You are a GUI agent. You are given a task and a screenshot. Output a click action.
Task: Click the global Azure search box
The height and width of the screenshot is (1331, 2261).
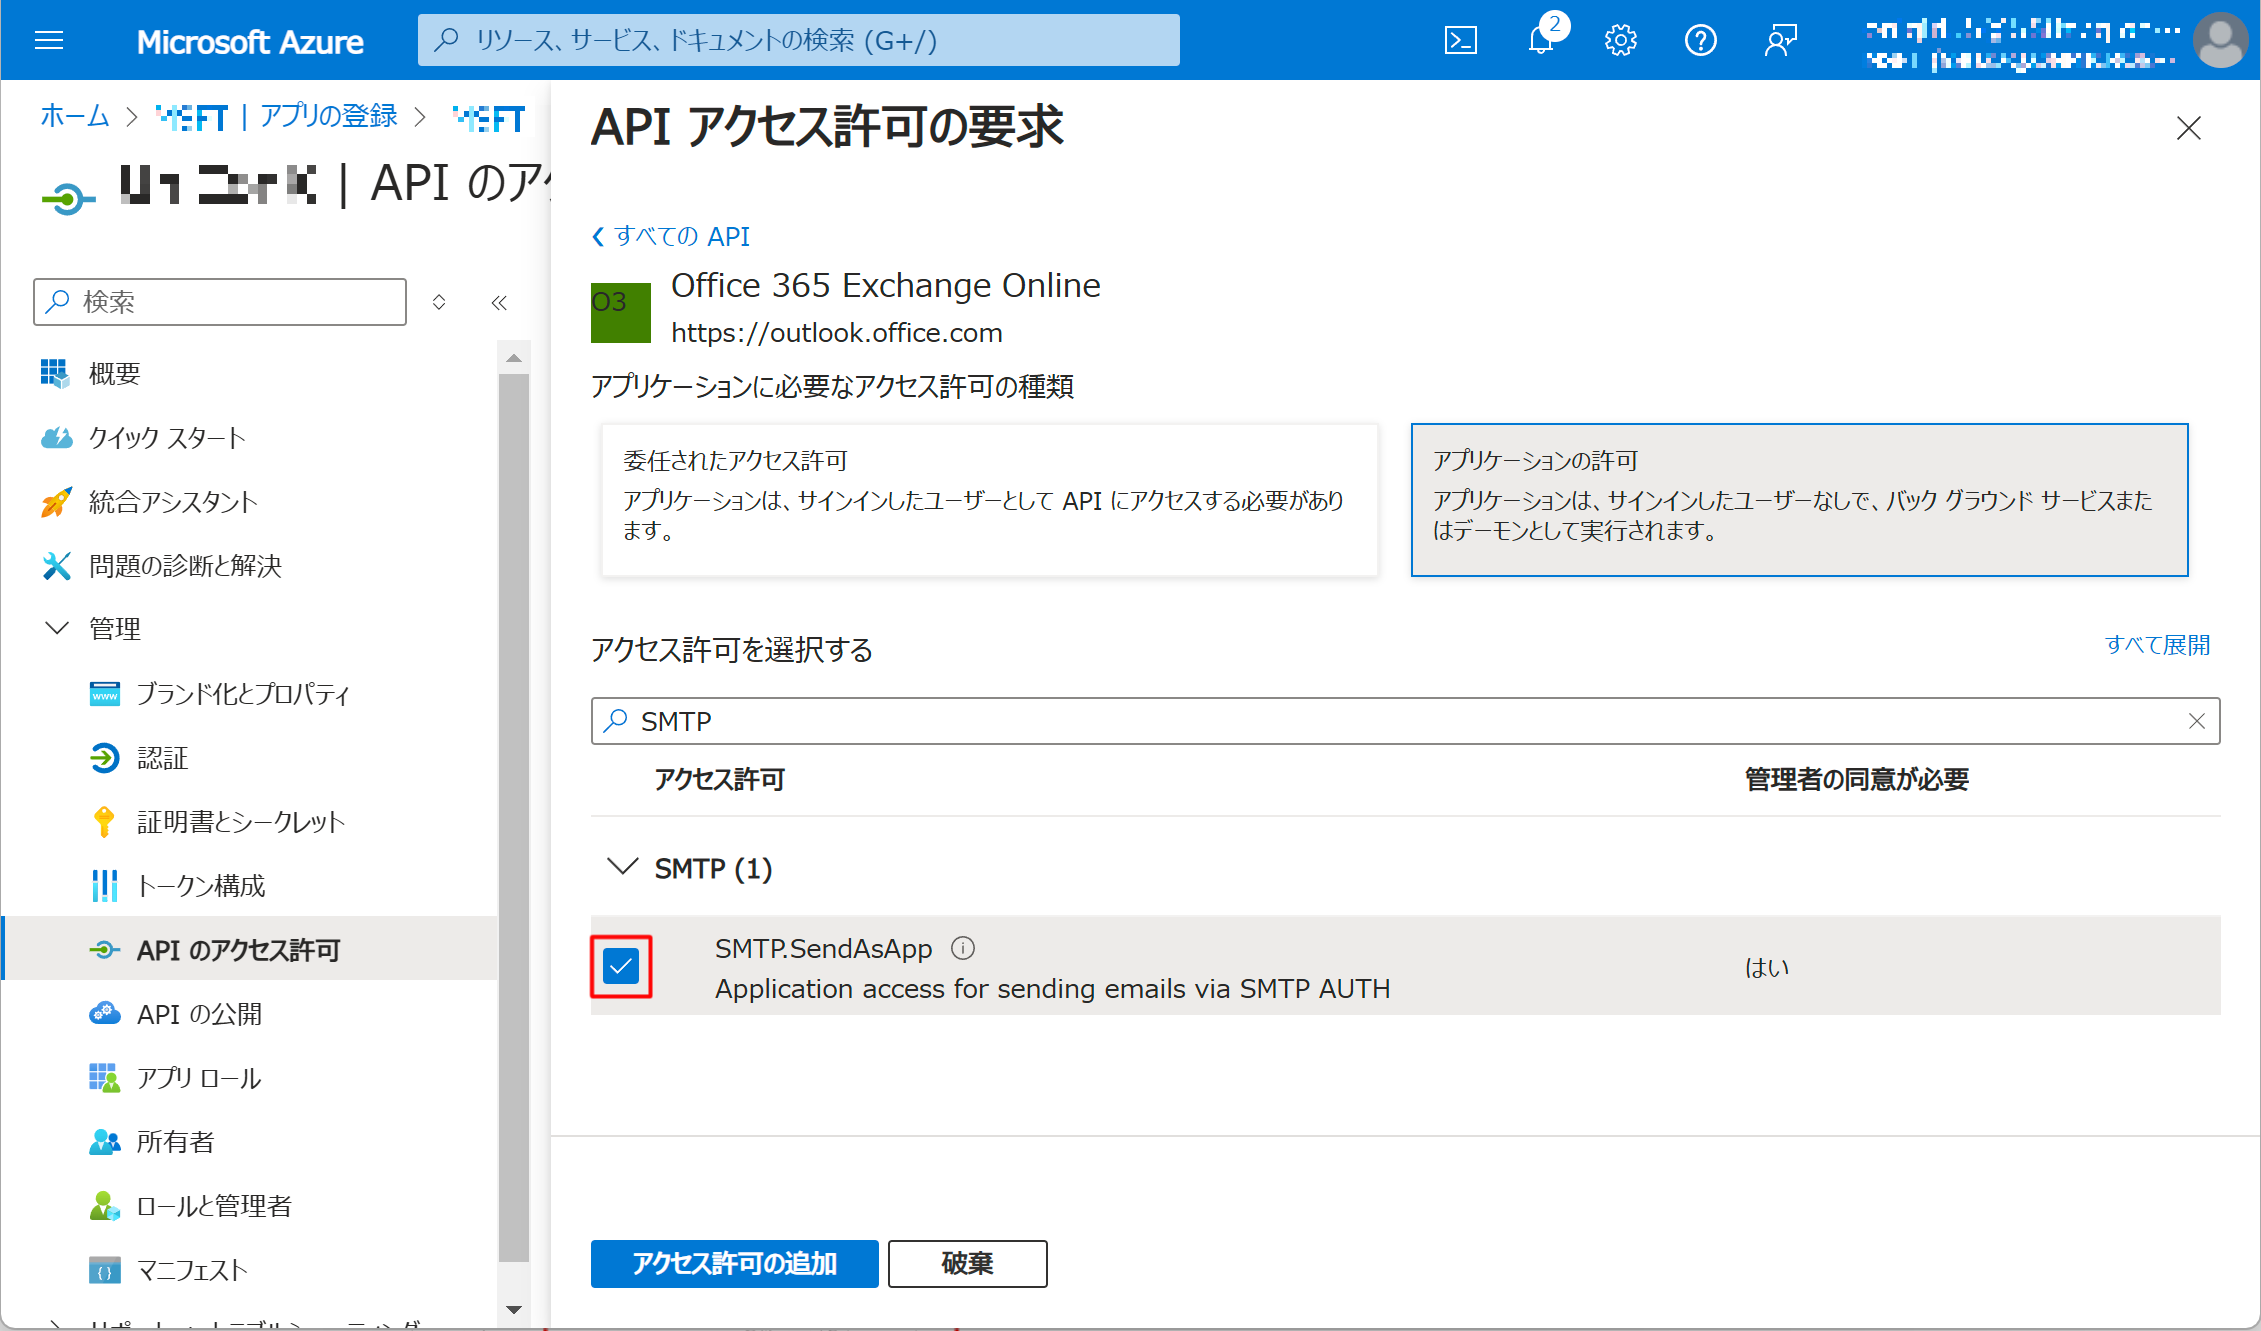(x=799, y=40)
